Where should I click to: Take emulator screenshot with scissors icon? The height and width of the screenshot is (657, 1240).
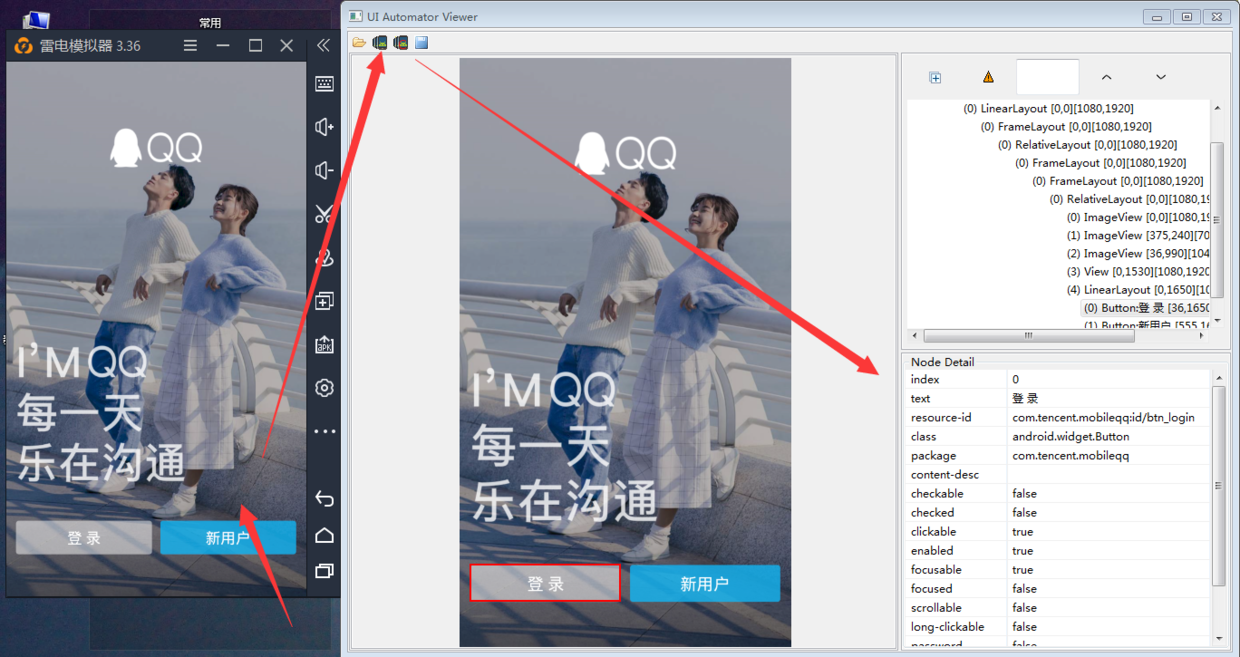(324, 213)
